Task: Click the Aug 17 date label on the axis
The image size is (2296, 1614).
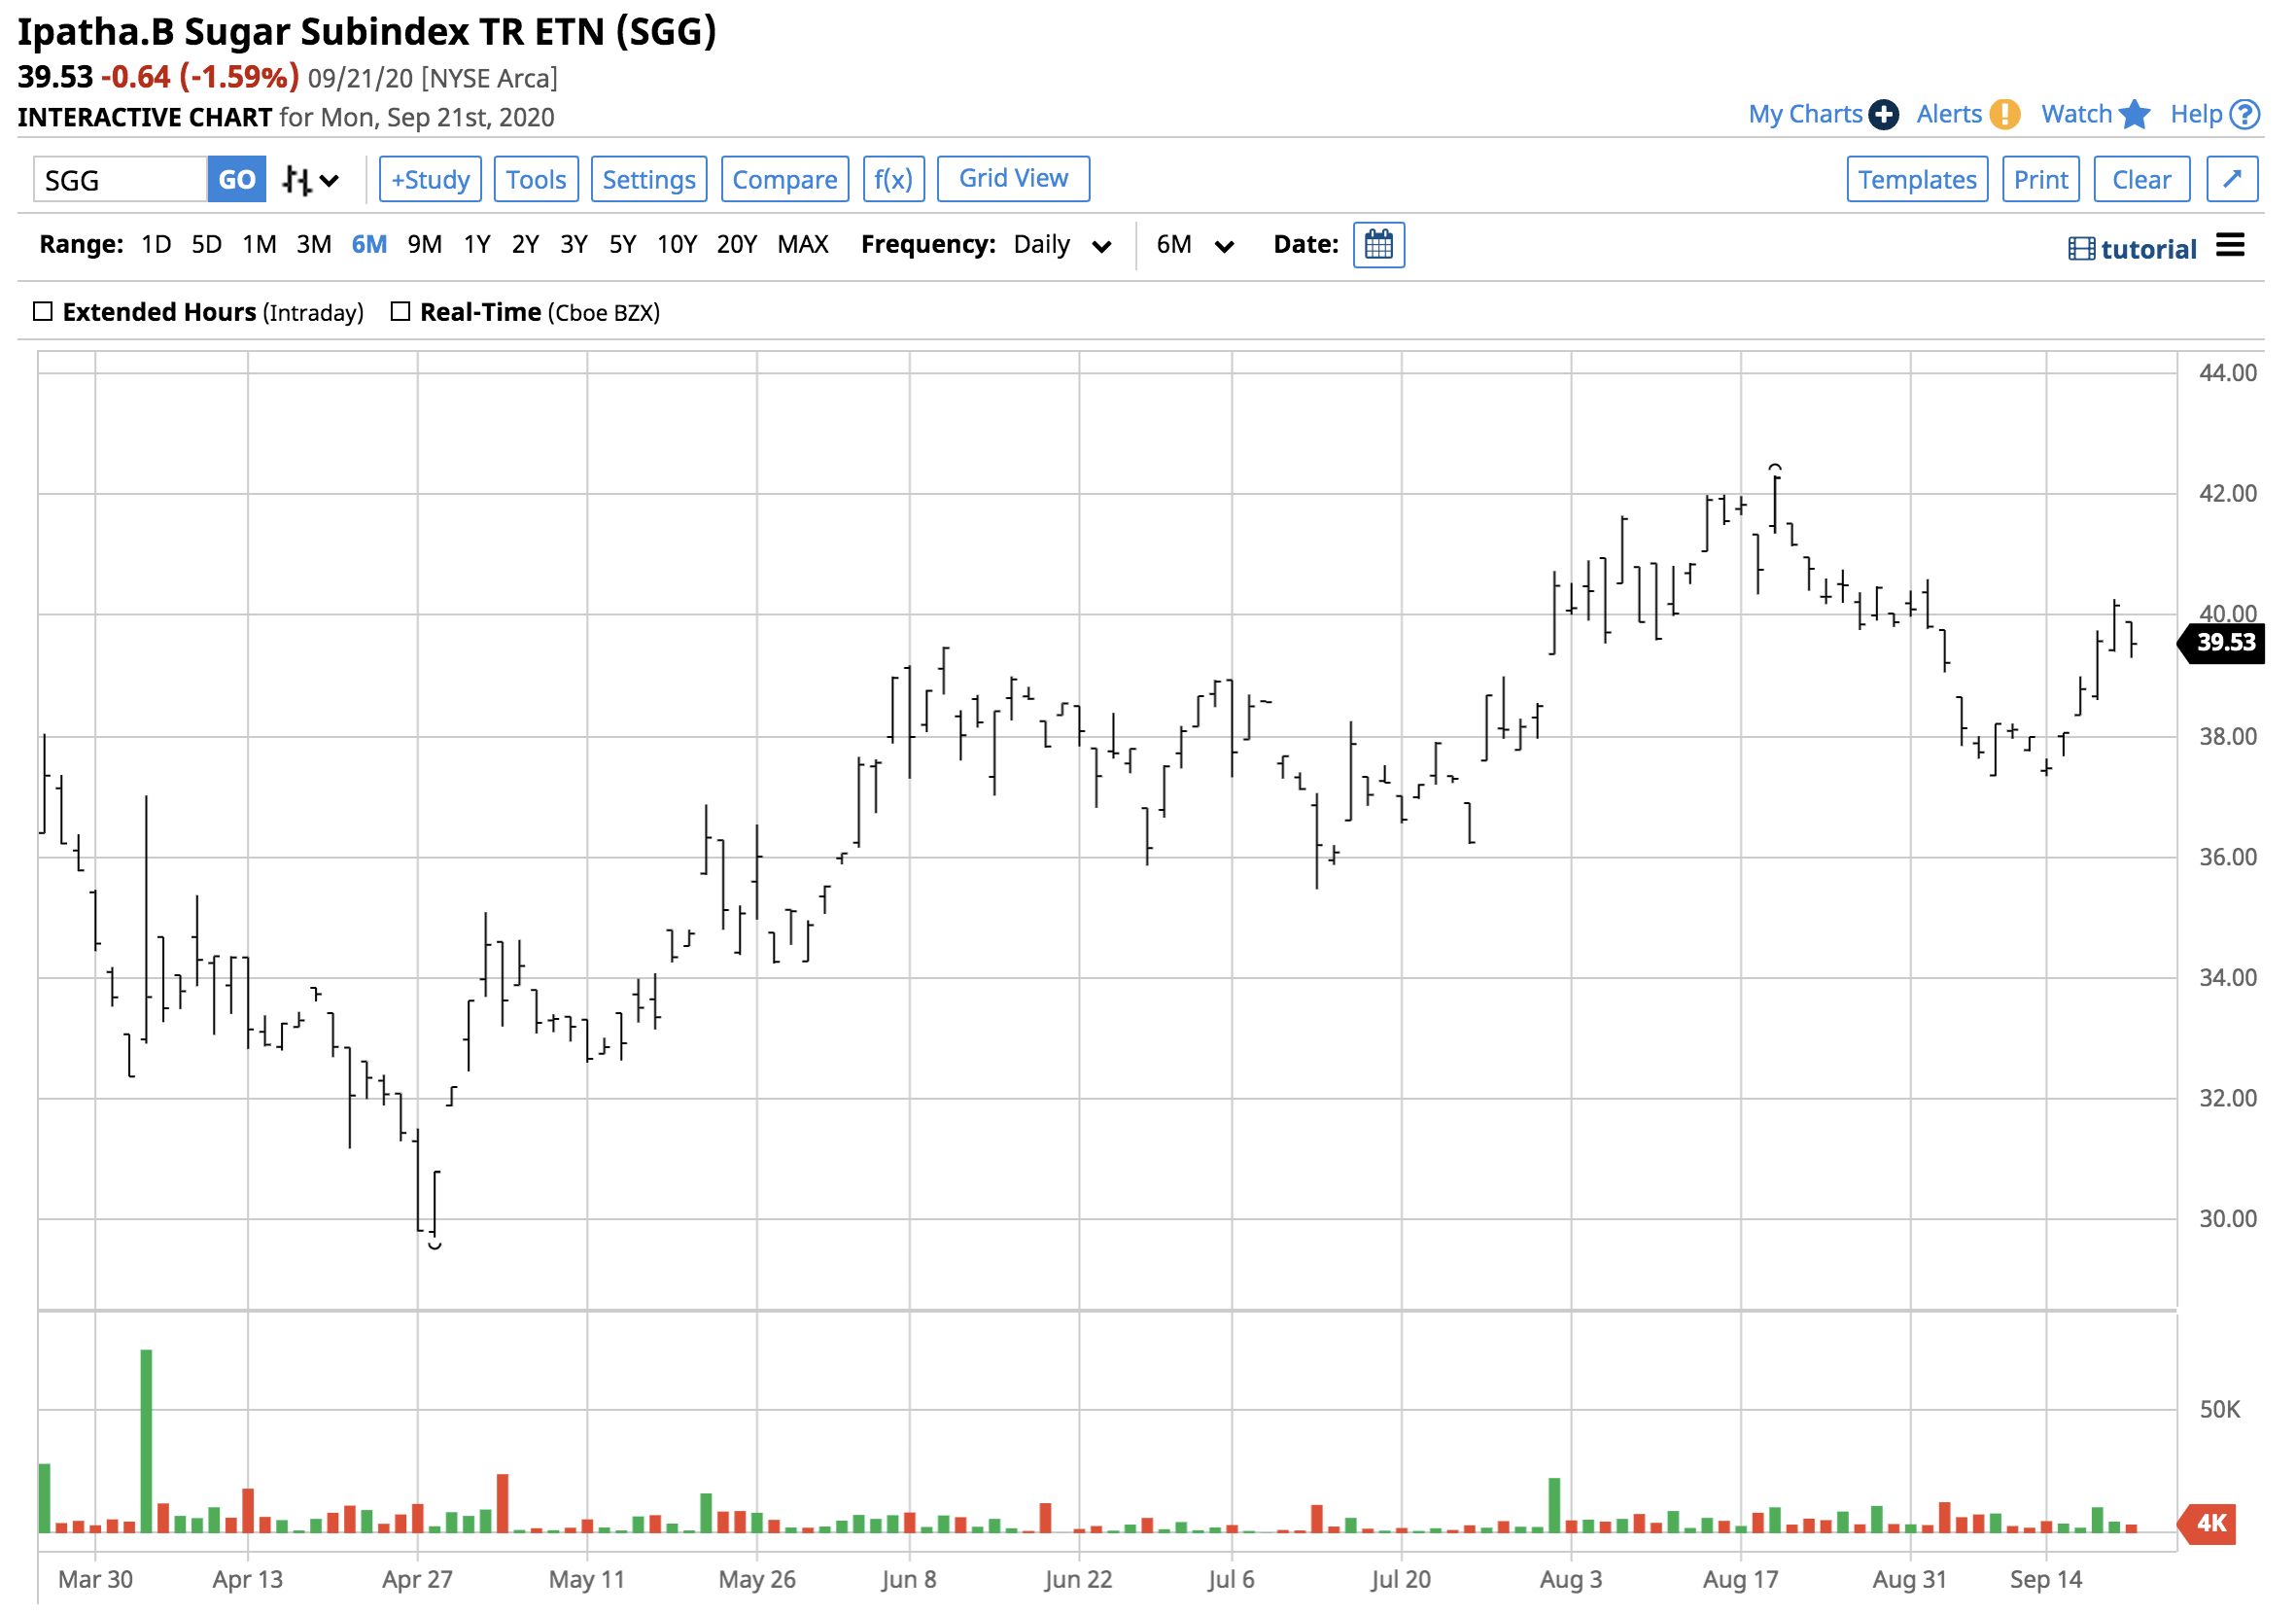Action: (1740, 1580)
